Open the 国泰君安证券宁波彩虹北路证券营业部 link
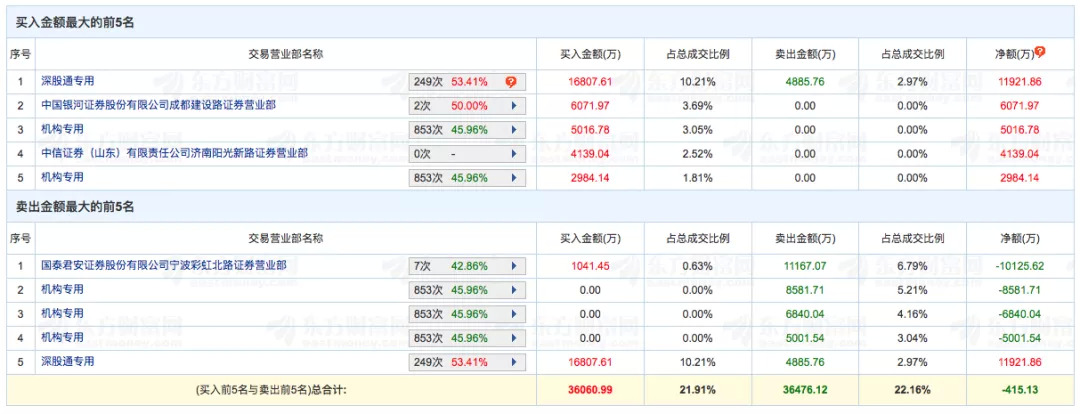Screen dimensions: 1080x414 coord(164,266)
